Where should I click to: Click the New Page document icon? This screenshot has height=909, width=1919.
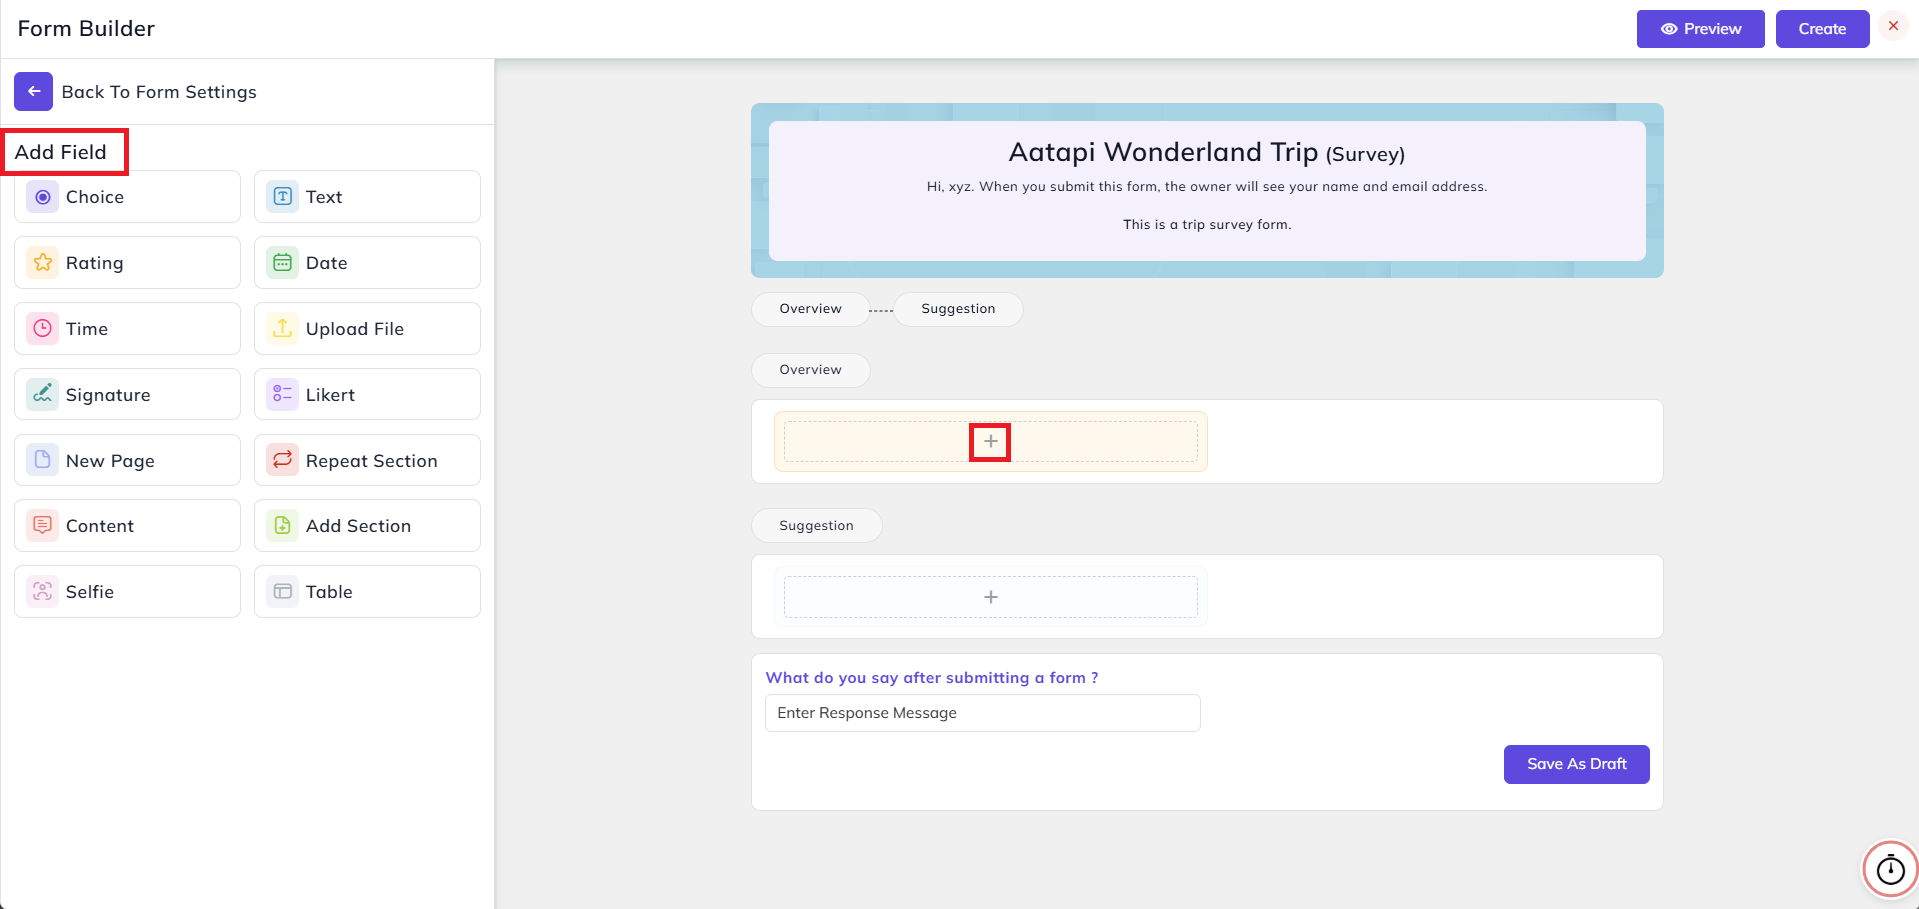pyautogui.click(x=42, y=460)
